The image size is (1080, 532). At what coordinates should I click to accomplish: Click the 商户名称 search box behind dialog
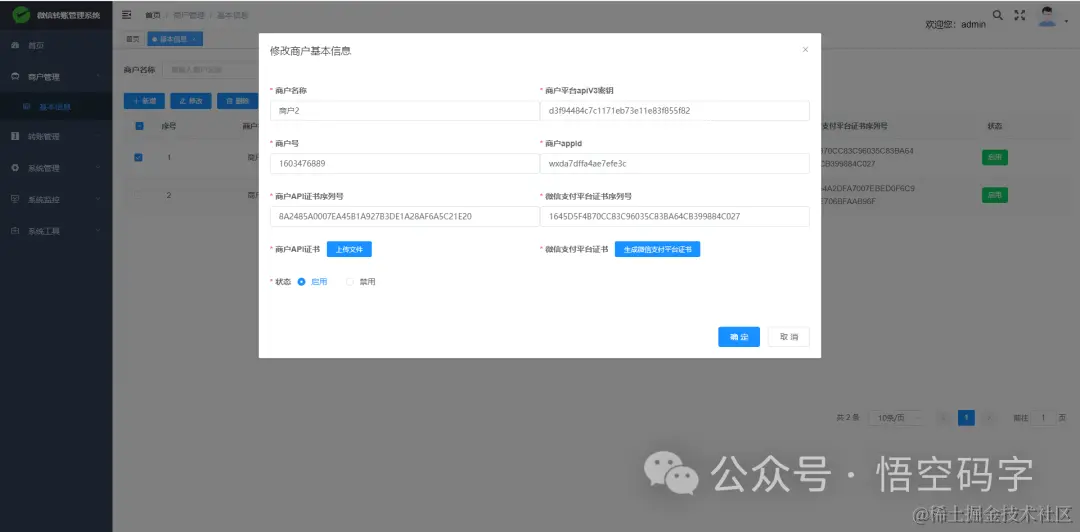[209, 70]
